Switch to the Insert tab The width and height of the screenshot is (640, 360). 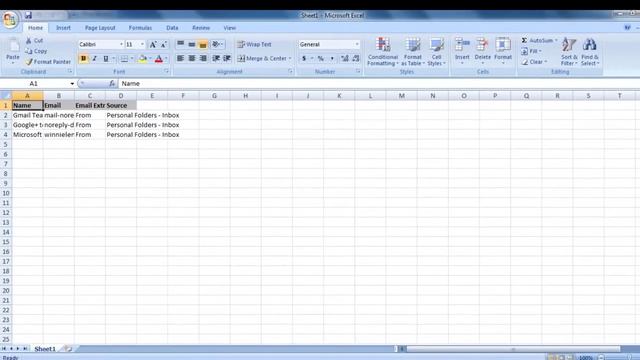tap(63, 28)
